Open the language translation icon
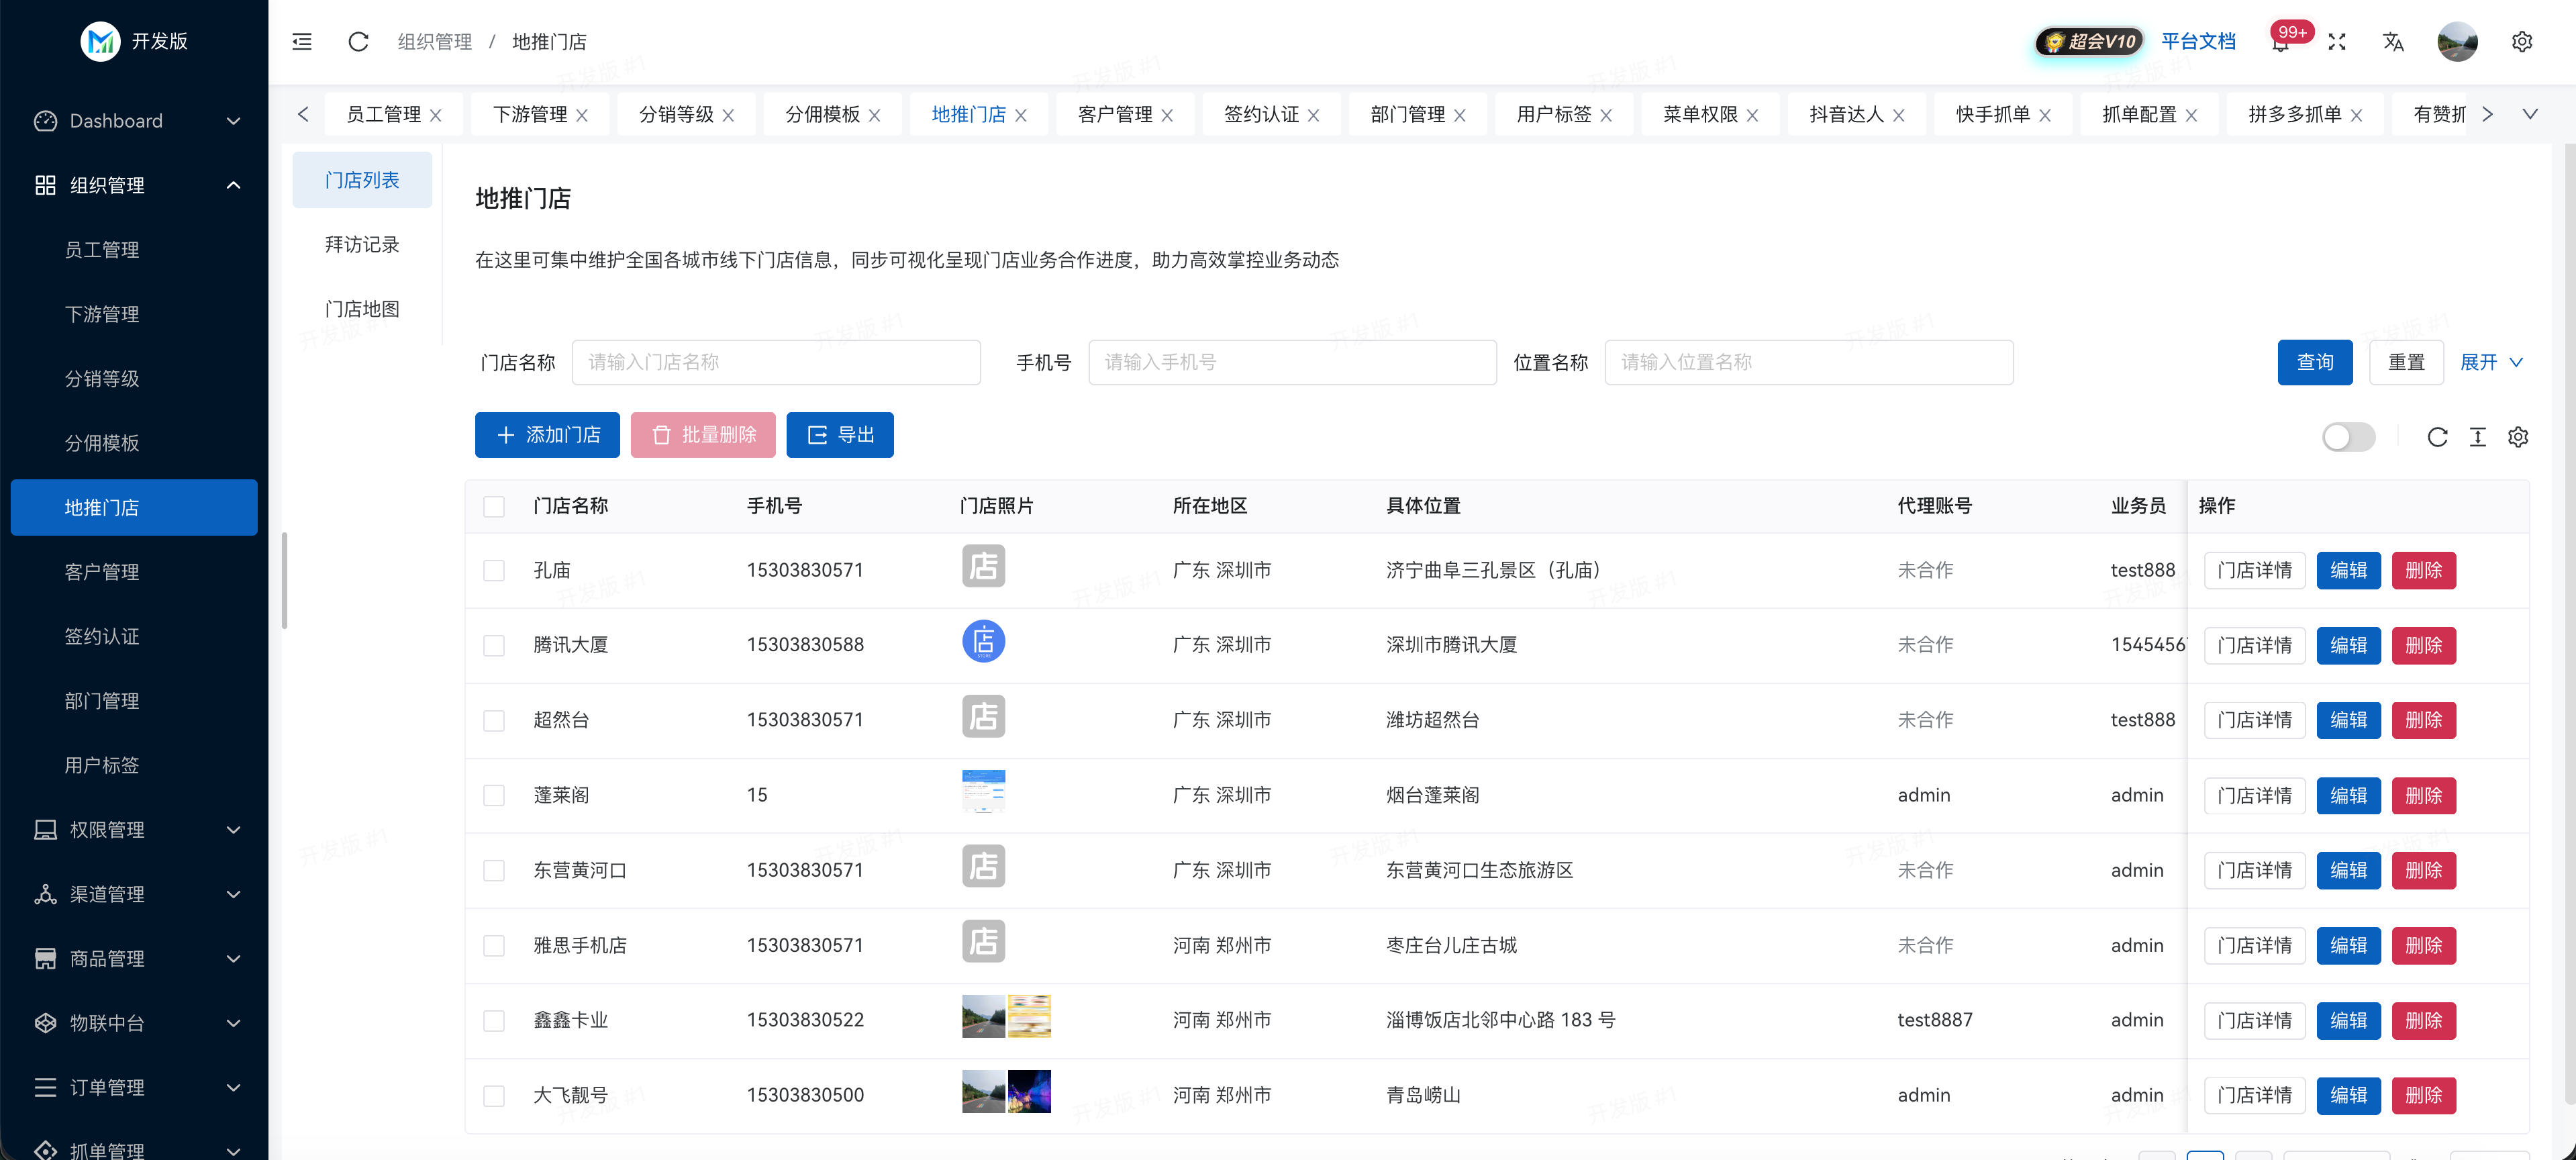 tap(2393, 41)
